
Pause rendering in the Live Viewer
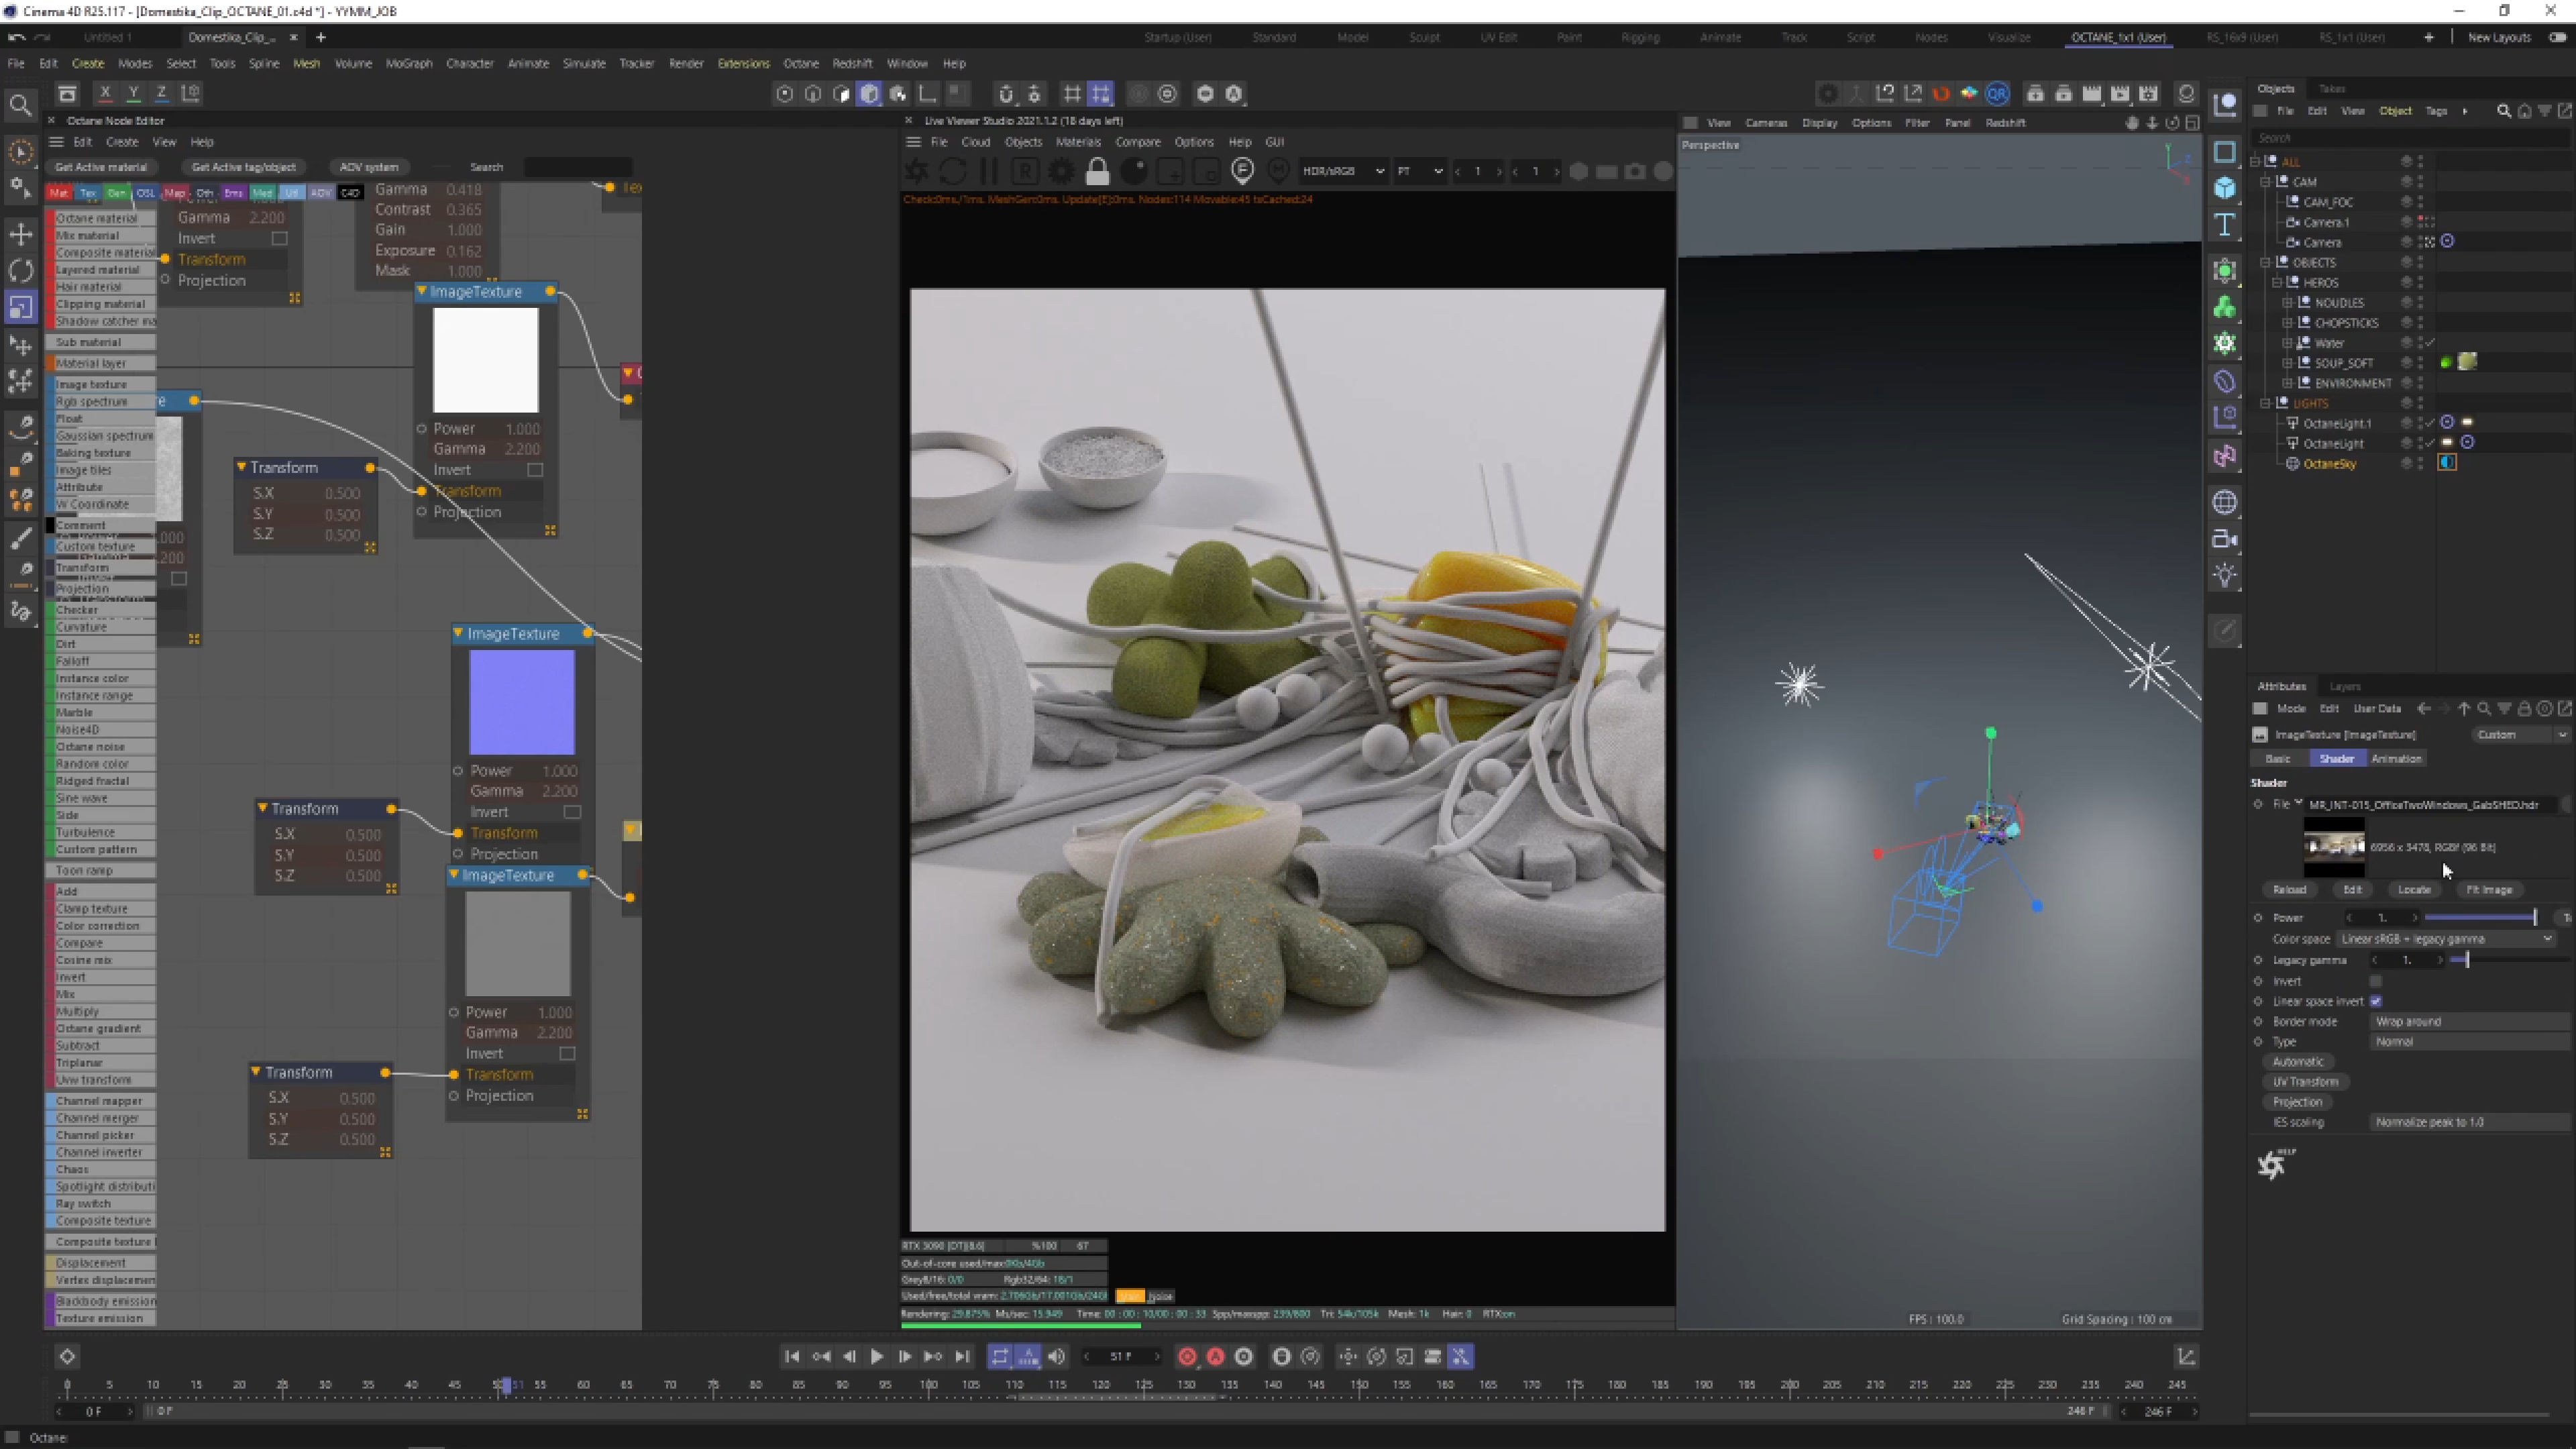[x=989, y=172]
